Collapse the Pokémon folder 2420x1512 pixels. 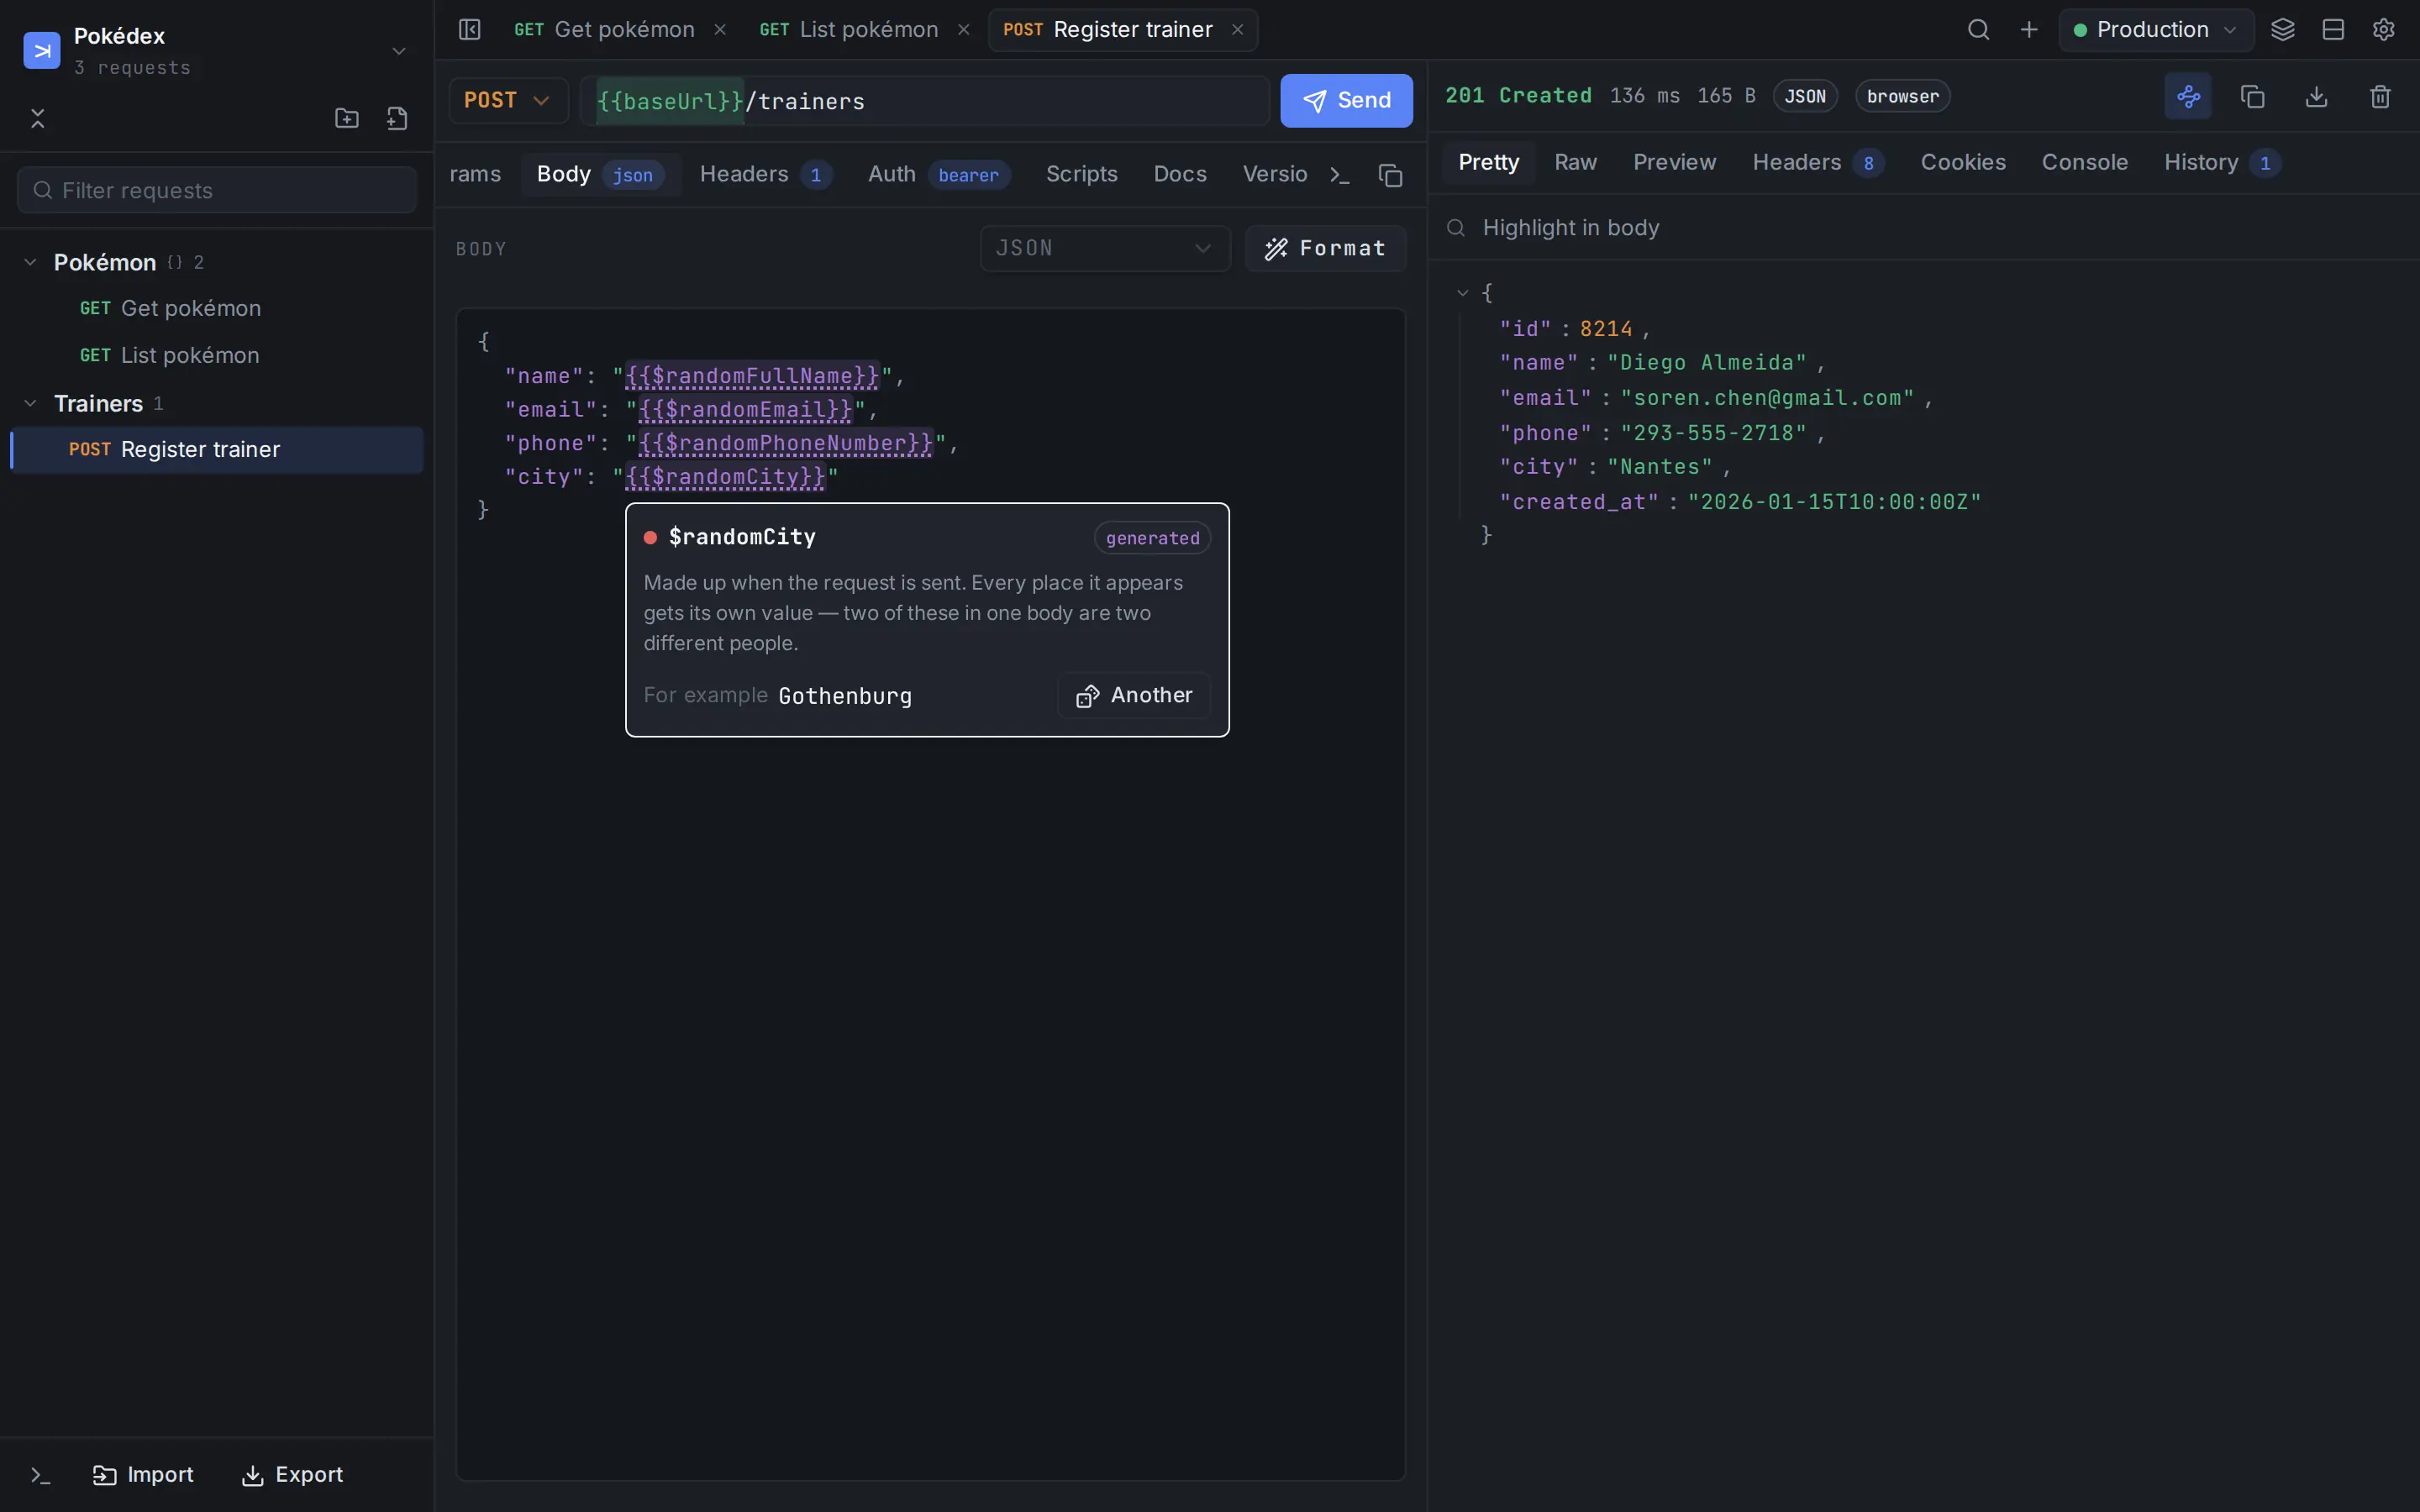[30, 262]
